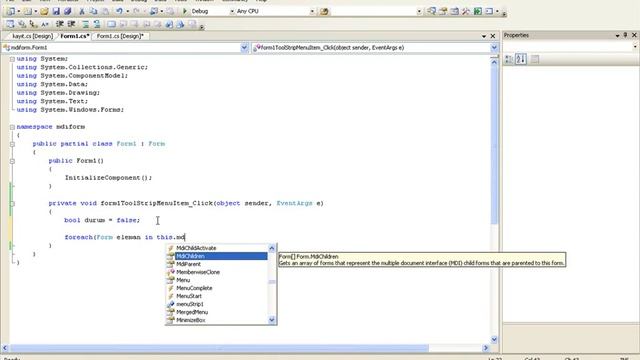Collapse the Form1() constructor outline
Viewport: 640px width, 360px height.
click(x=12, y=161)
